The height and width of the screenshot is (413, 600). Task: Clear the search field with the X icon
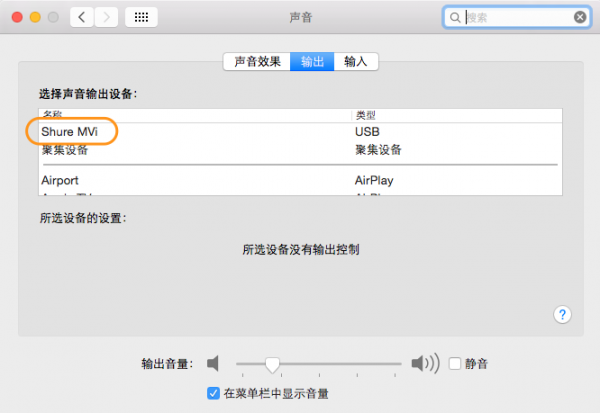click(580, 17)
